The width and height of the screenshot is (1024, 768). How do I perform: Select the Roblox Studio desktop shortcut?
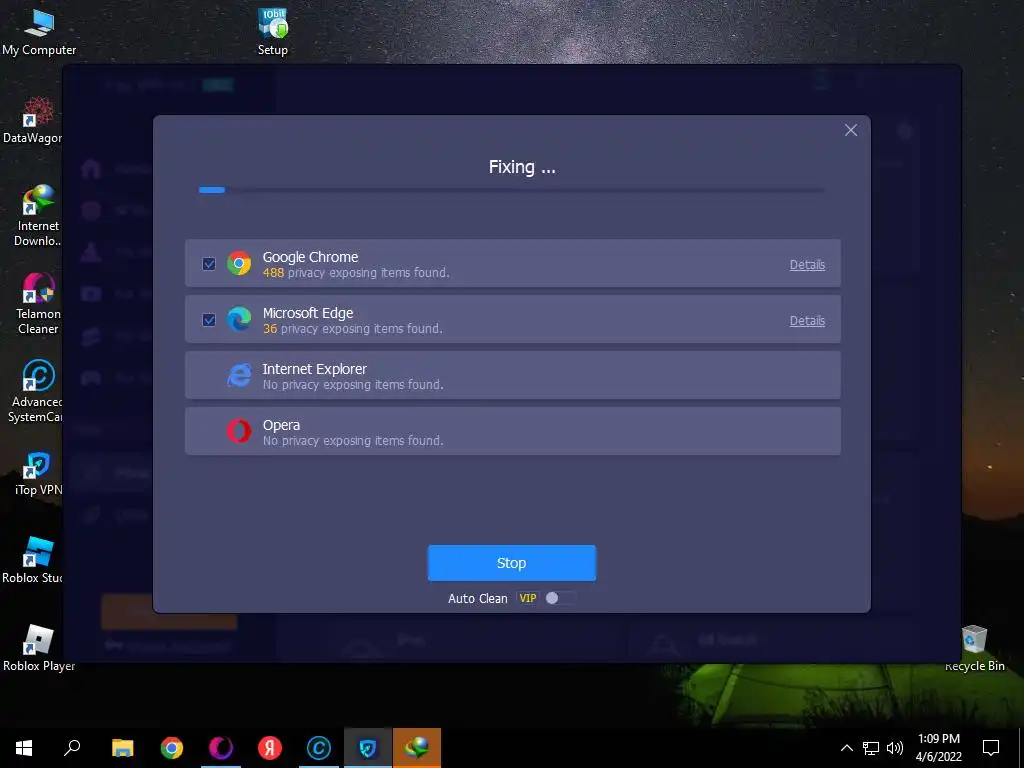tap(33, 560)
